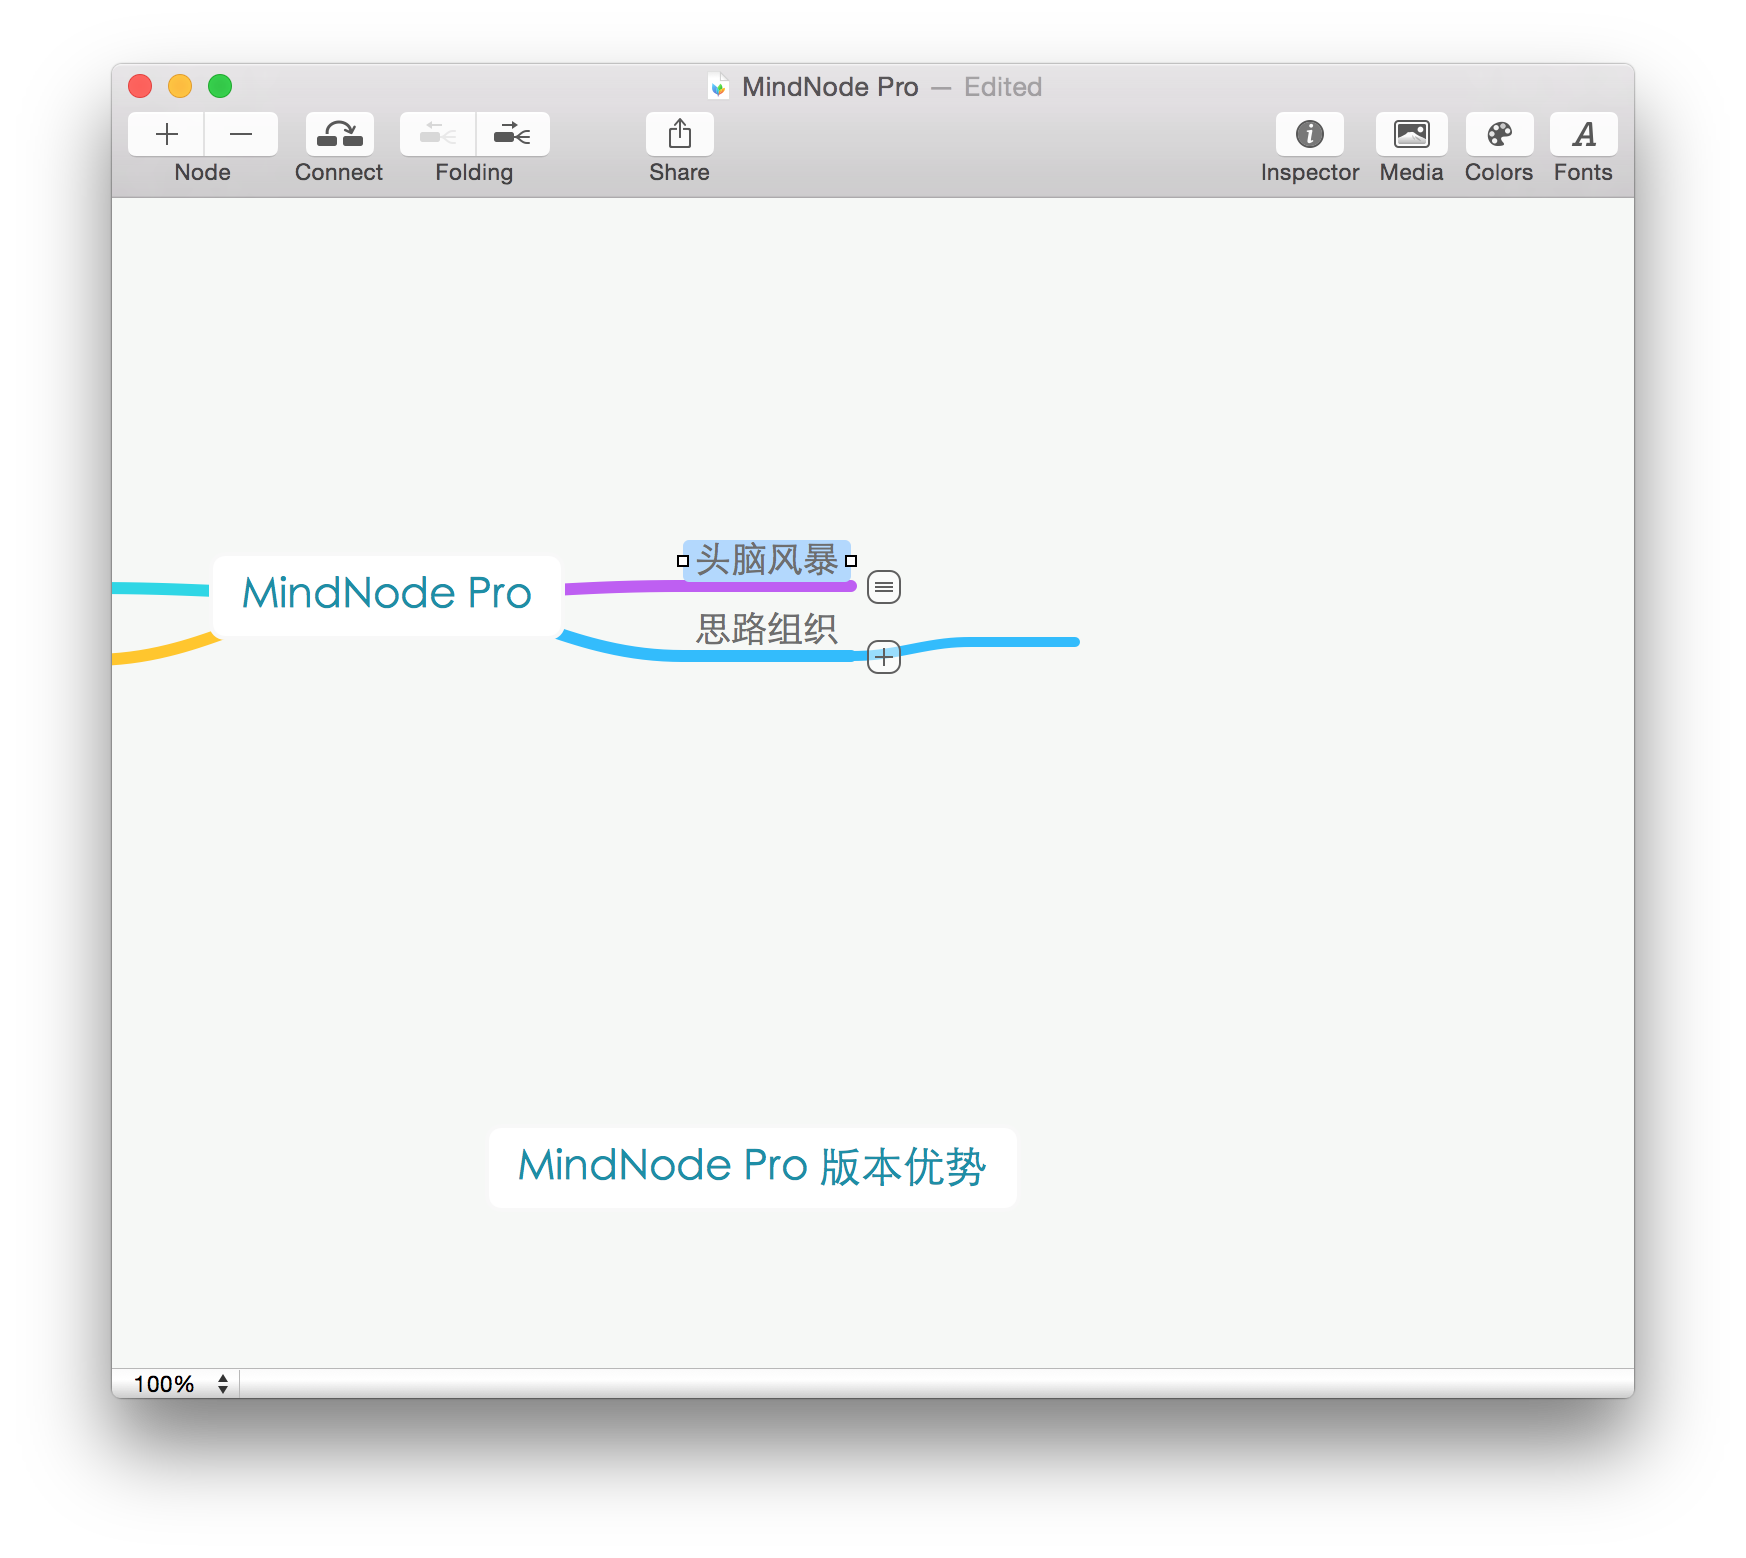Add a new node with plus button
Viewport: 1746px width, 1558px height.
click(x=166, y=134)
